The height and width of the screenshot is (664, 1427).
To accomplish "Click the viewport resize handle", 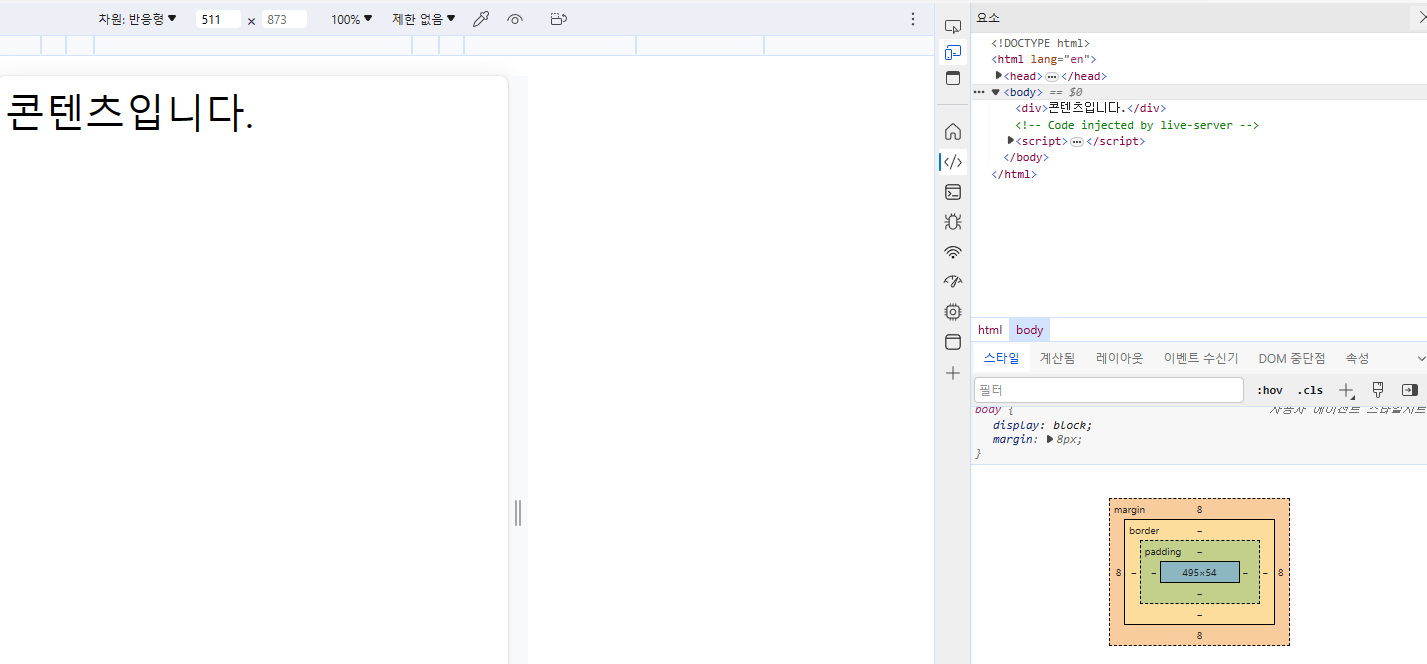I will [x=518, y=512].
